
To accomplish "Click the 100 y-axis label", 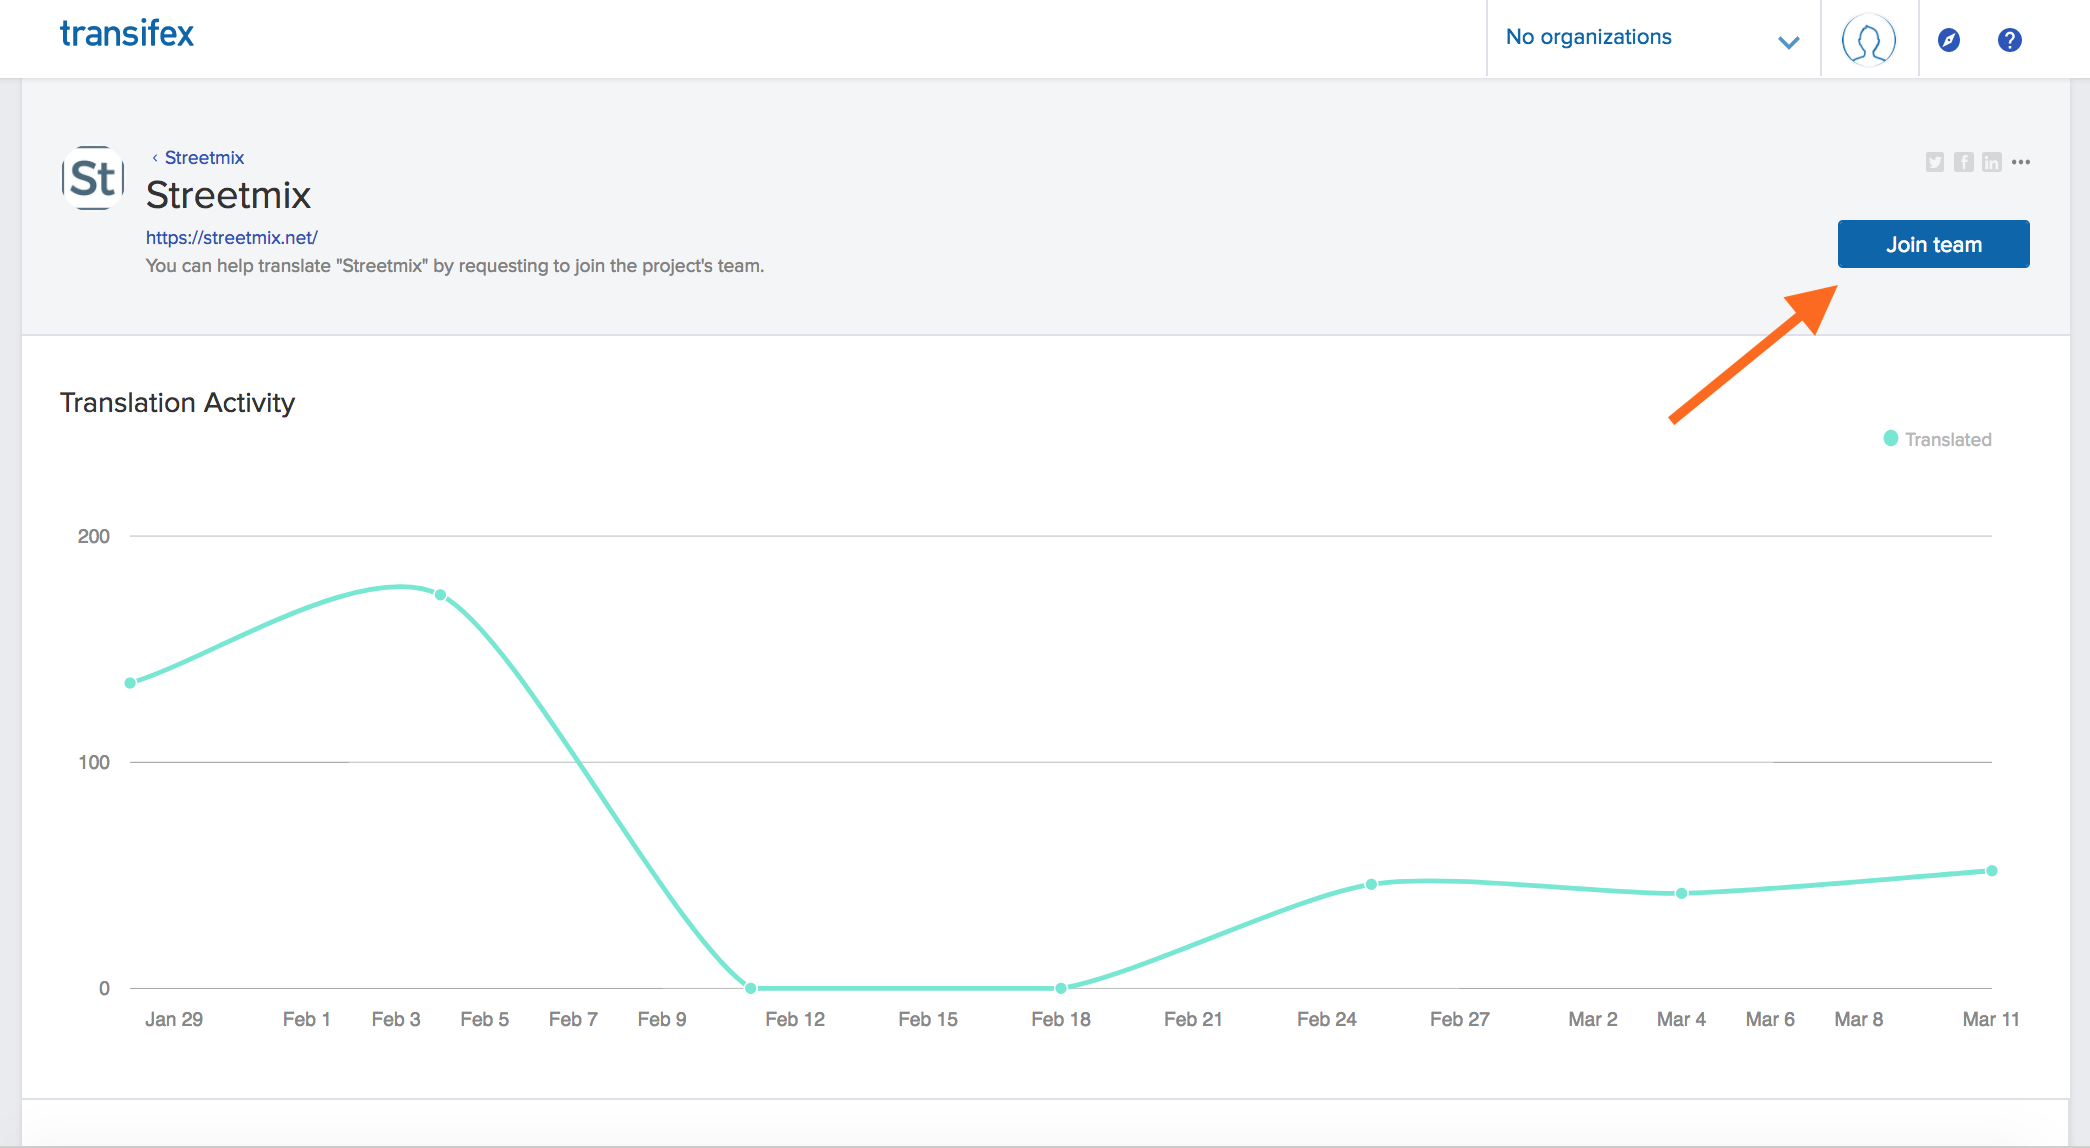I will coord(94,762).
